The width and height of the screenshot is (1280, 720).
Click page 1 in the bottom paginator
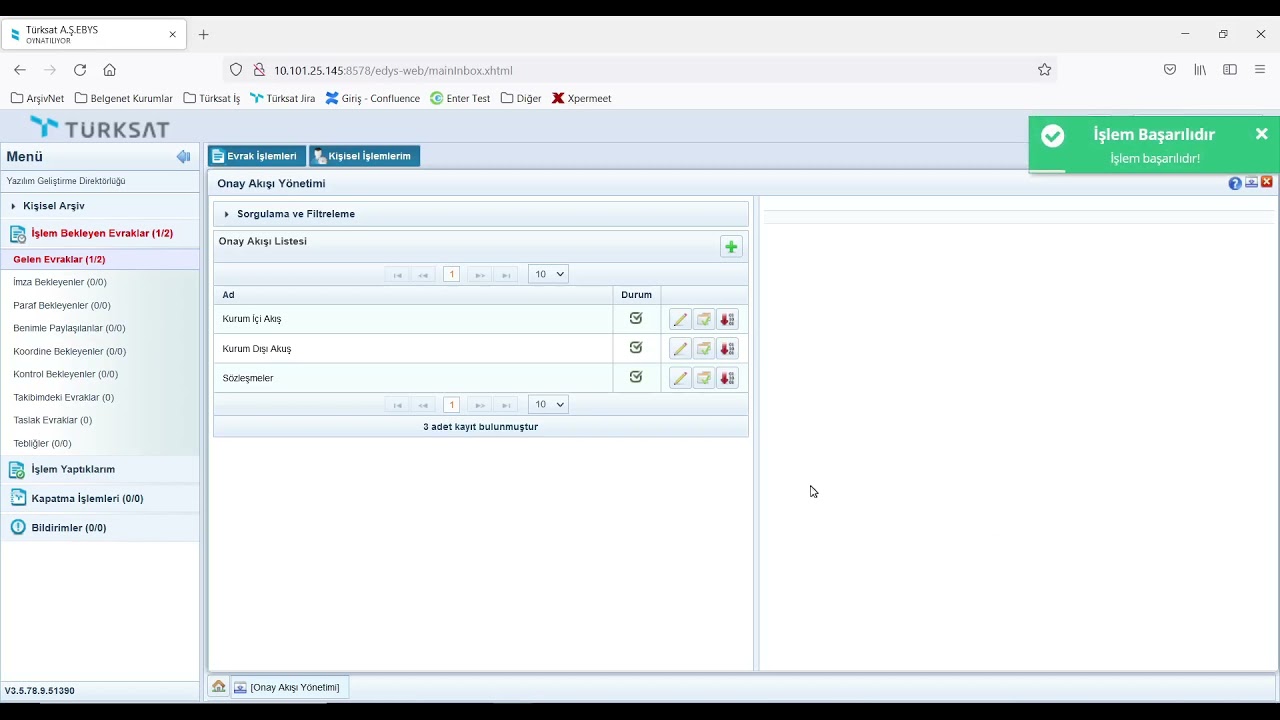point(451,404)
